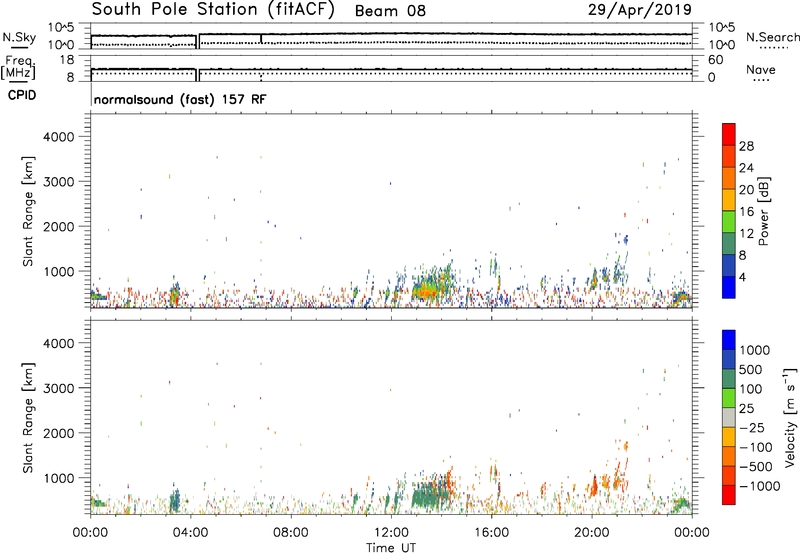Click the −1000 tick on Velocity colorbar
The width and height of the screenshot is (800, 554).
[x=760, y=486]
